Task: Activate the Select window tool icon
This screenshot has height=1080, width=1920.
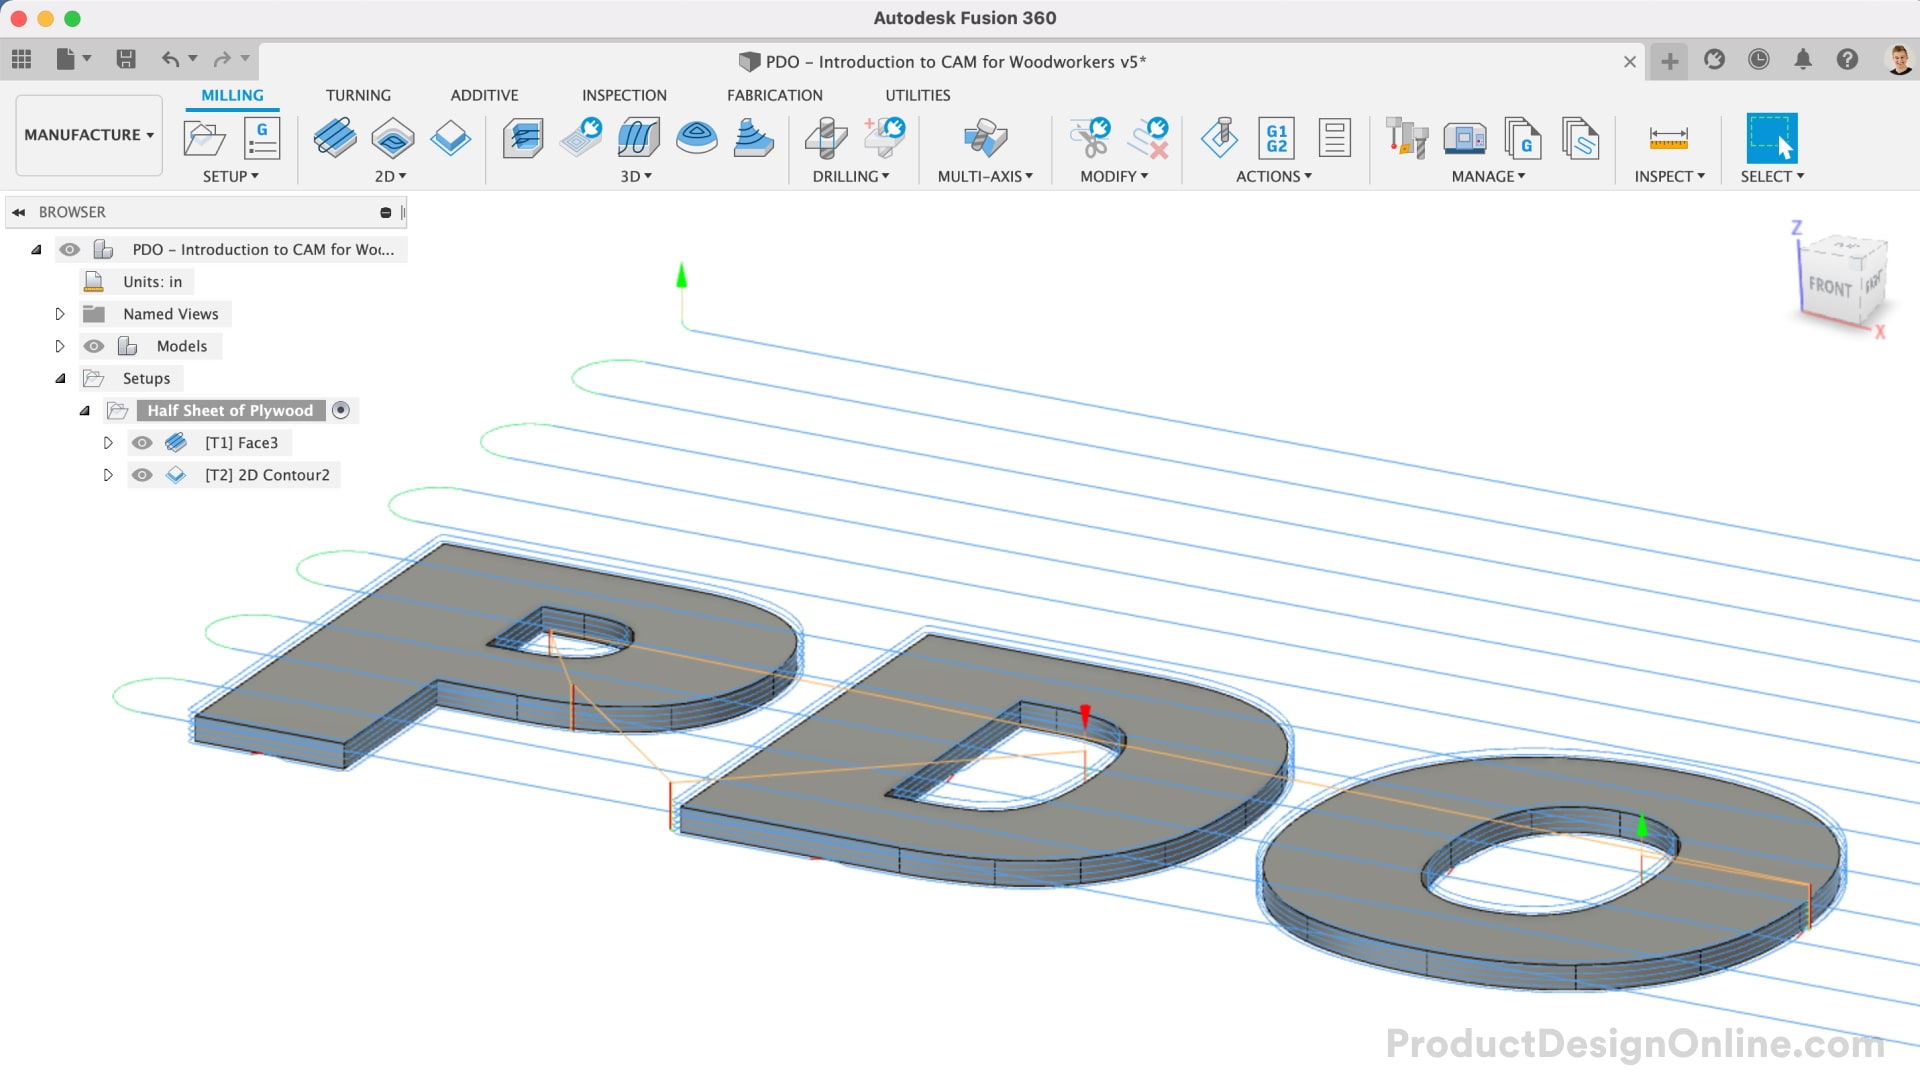Action: click(1771, 138)
